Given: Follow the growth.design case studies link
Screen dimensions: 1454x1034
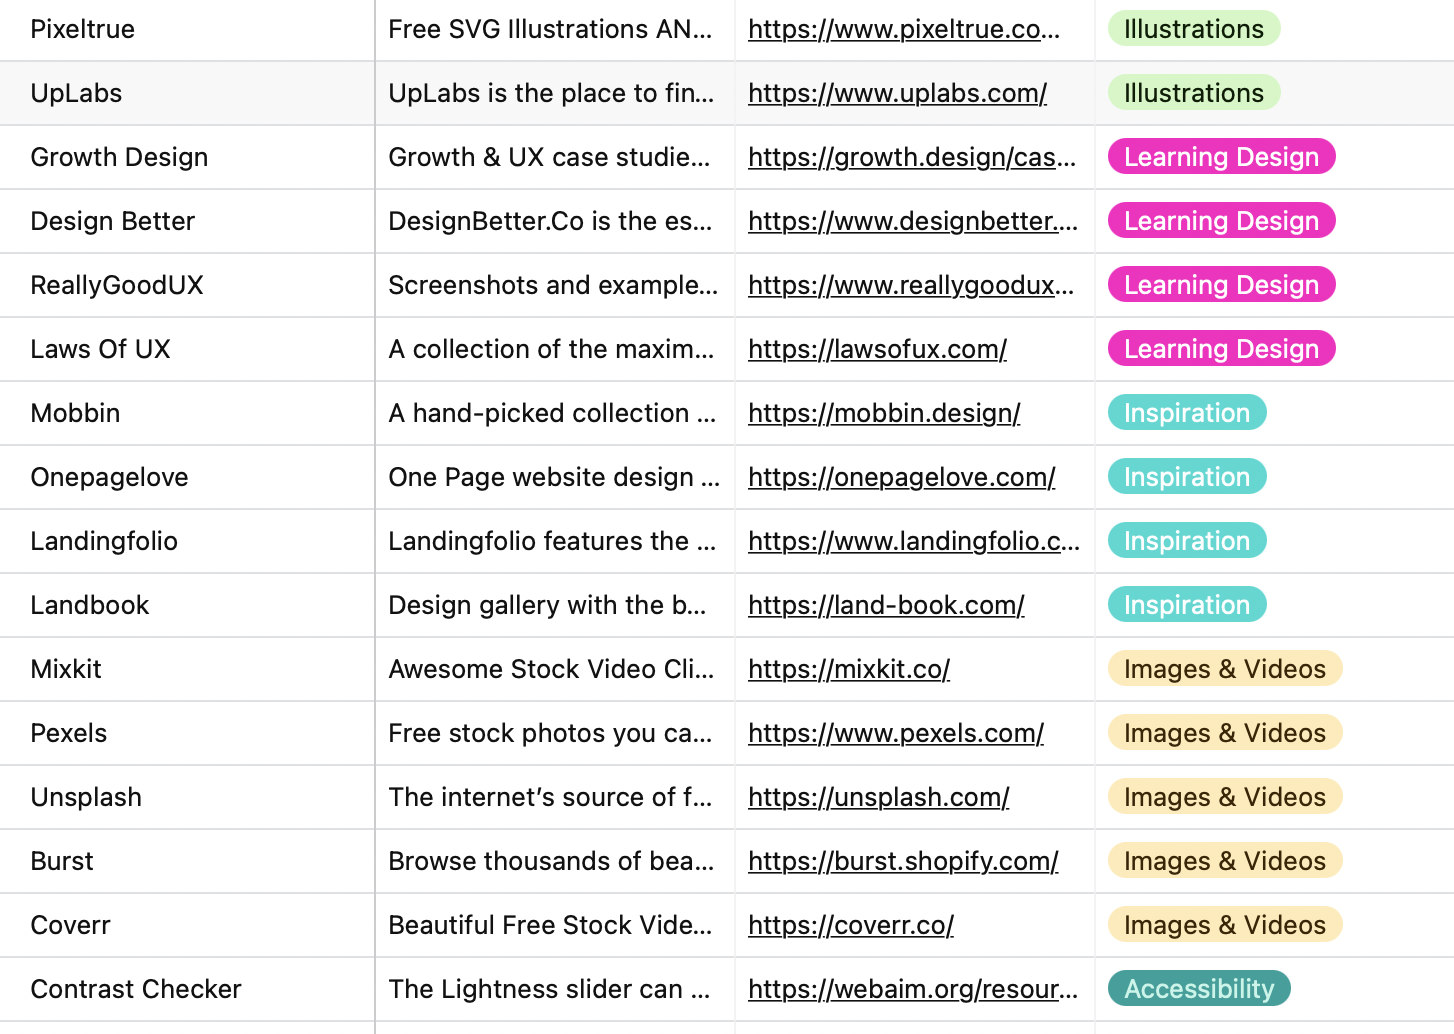Looking at the screenshot, I should pyautogui.click(x=912, y=157).
